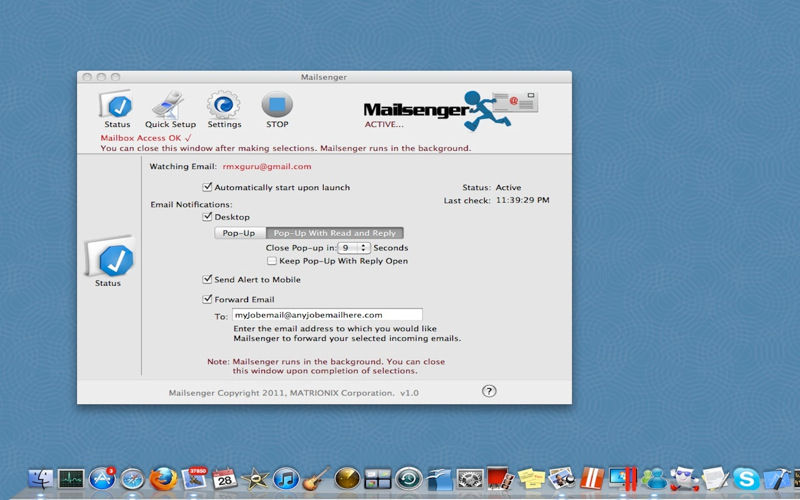Click the large Status sidebar icon
The image size is (800, 500).
[108, 260]
